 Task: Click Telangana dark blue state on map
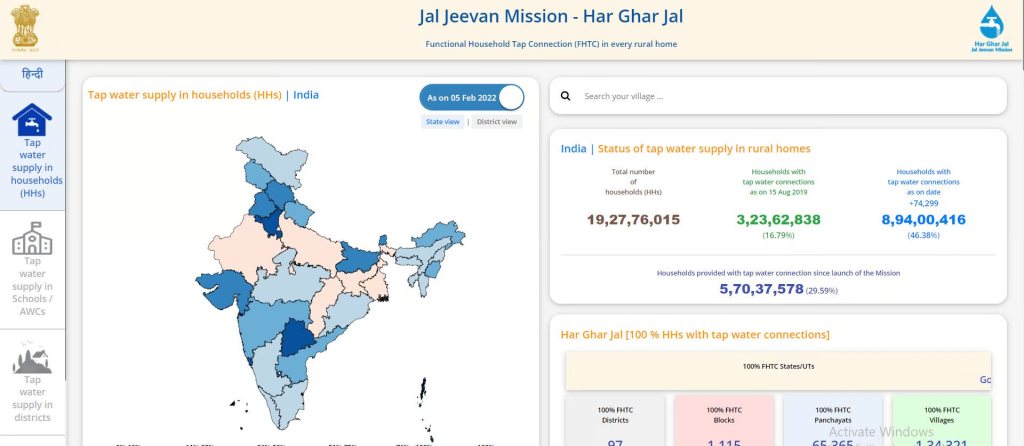tap(296, 338)
